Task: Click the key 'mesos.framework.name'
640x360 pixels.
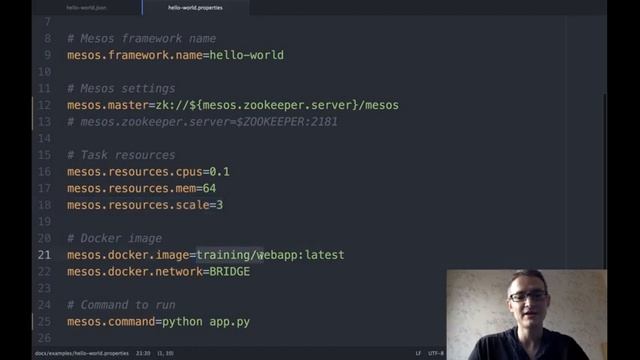Action: pyautogui.click(x=135, y=55)
